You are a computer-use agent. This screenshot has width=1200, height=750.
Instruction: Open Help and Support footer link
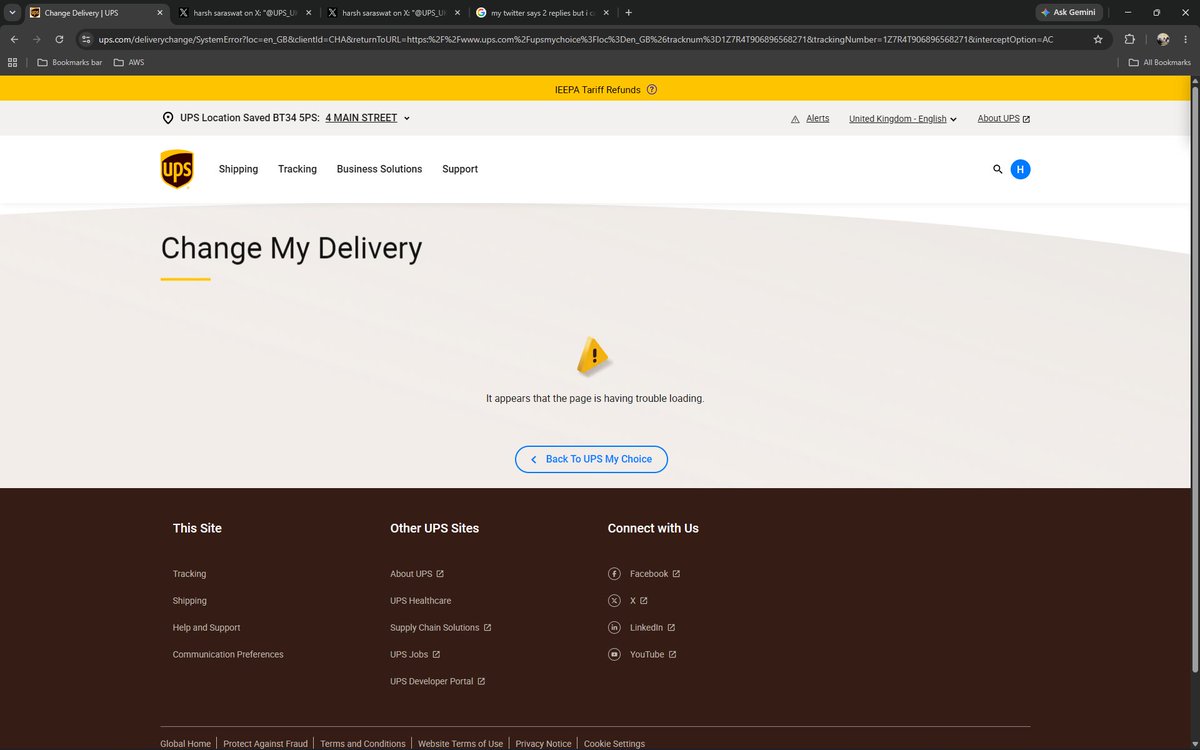pyautogui.click(x=206, y=628)
